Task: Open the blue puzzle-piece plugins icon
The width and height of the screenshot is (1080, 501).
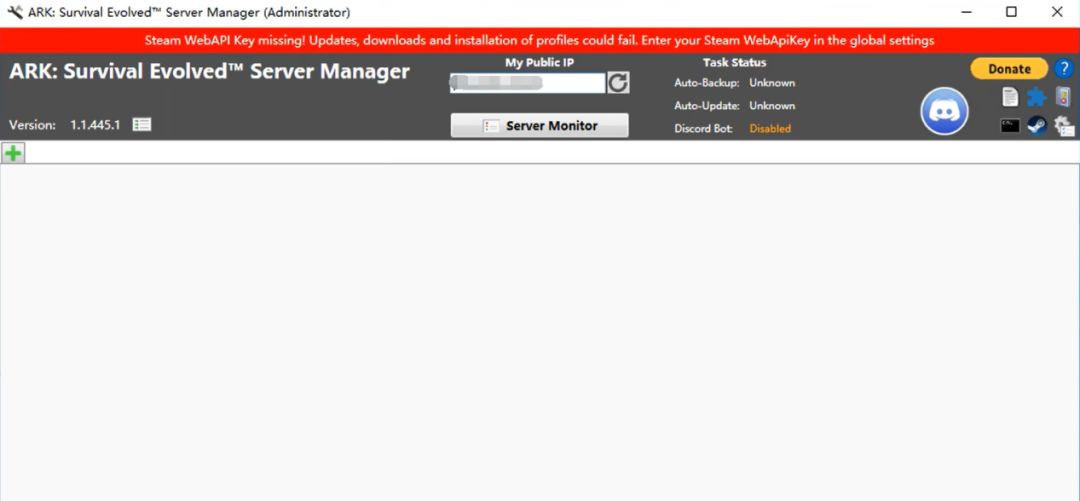Action: (1036, 97)
